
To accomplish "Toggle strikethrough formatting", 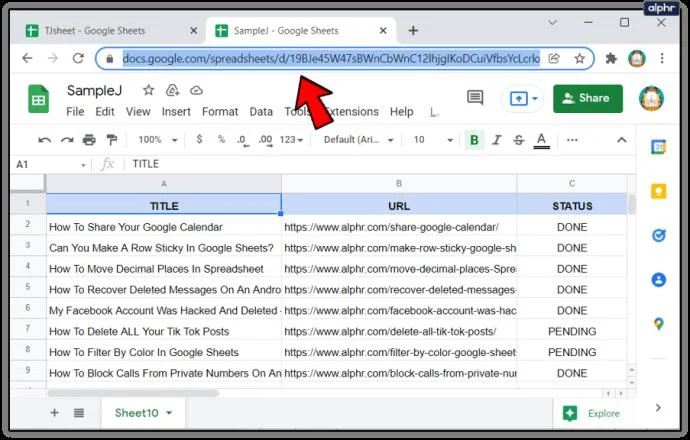I will [x=519, y=140].
